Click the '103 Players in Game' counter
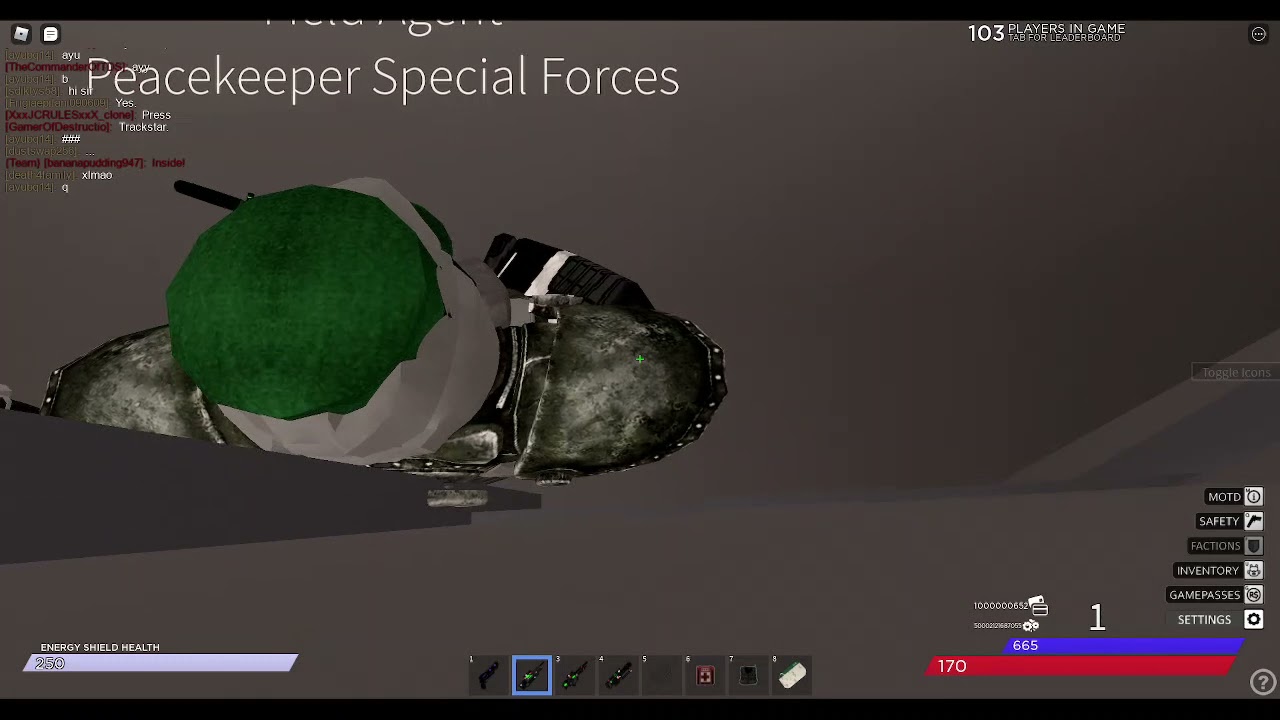The width and height of the screenshot is (1280, 720). (x=1046, y=33)
